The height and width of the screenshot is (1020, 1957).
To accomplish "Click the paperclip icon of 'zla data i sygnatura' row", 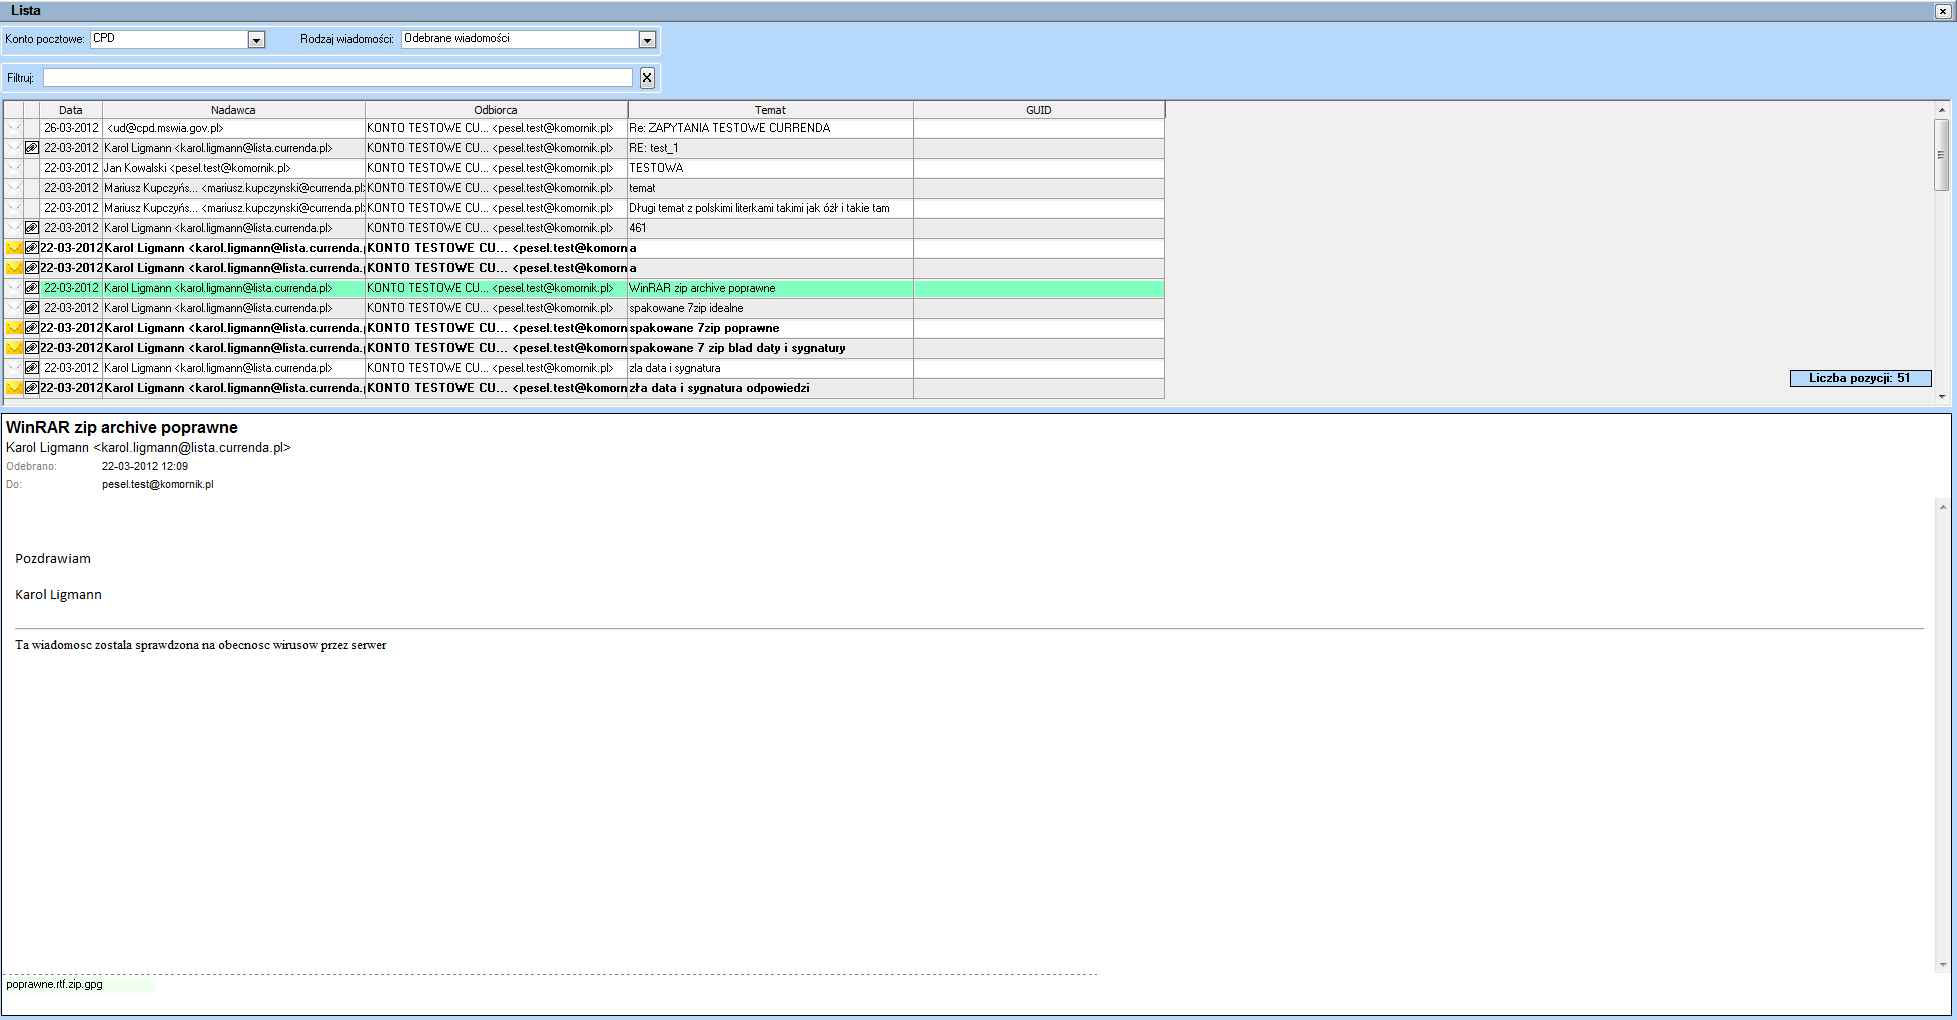I will [32, 368].
